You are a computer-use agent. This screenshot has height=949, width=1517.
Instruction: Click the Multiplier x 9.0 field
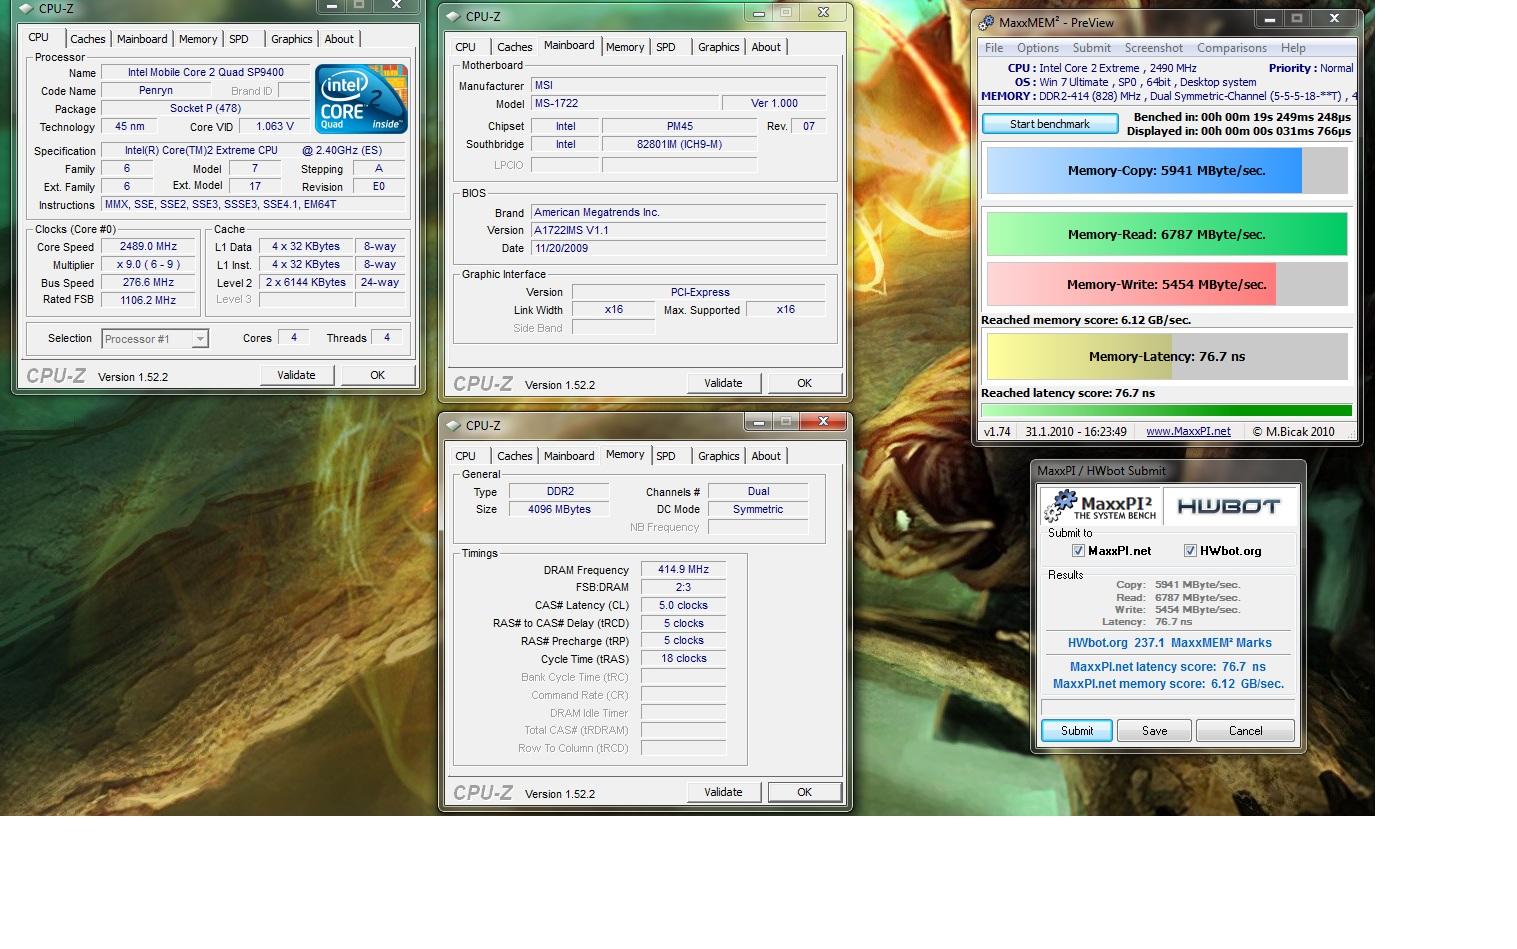148,265
